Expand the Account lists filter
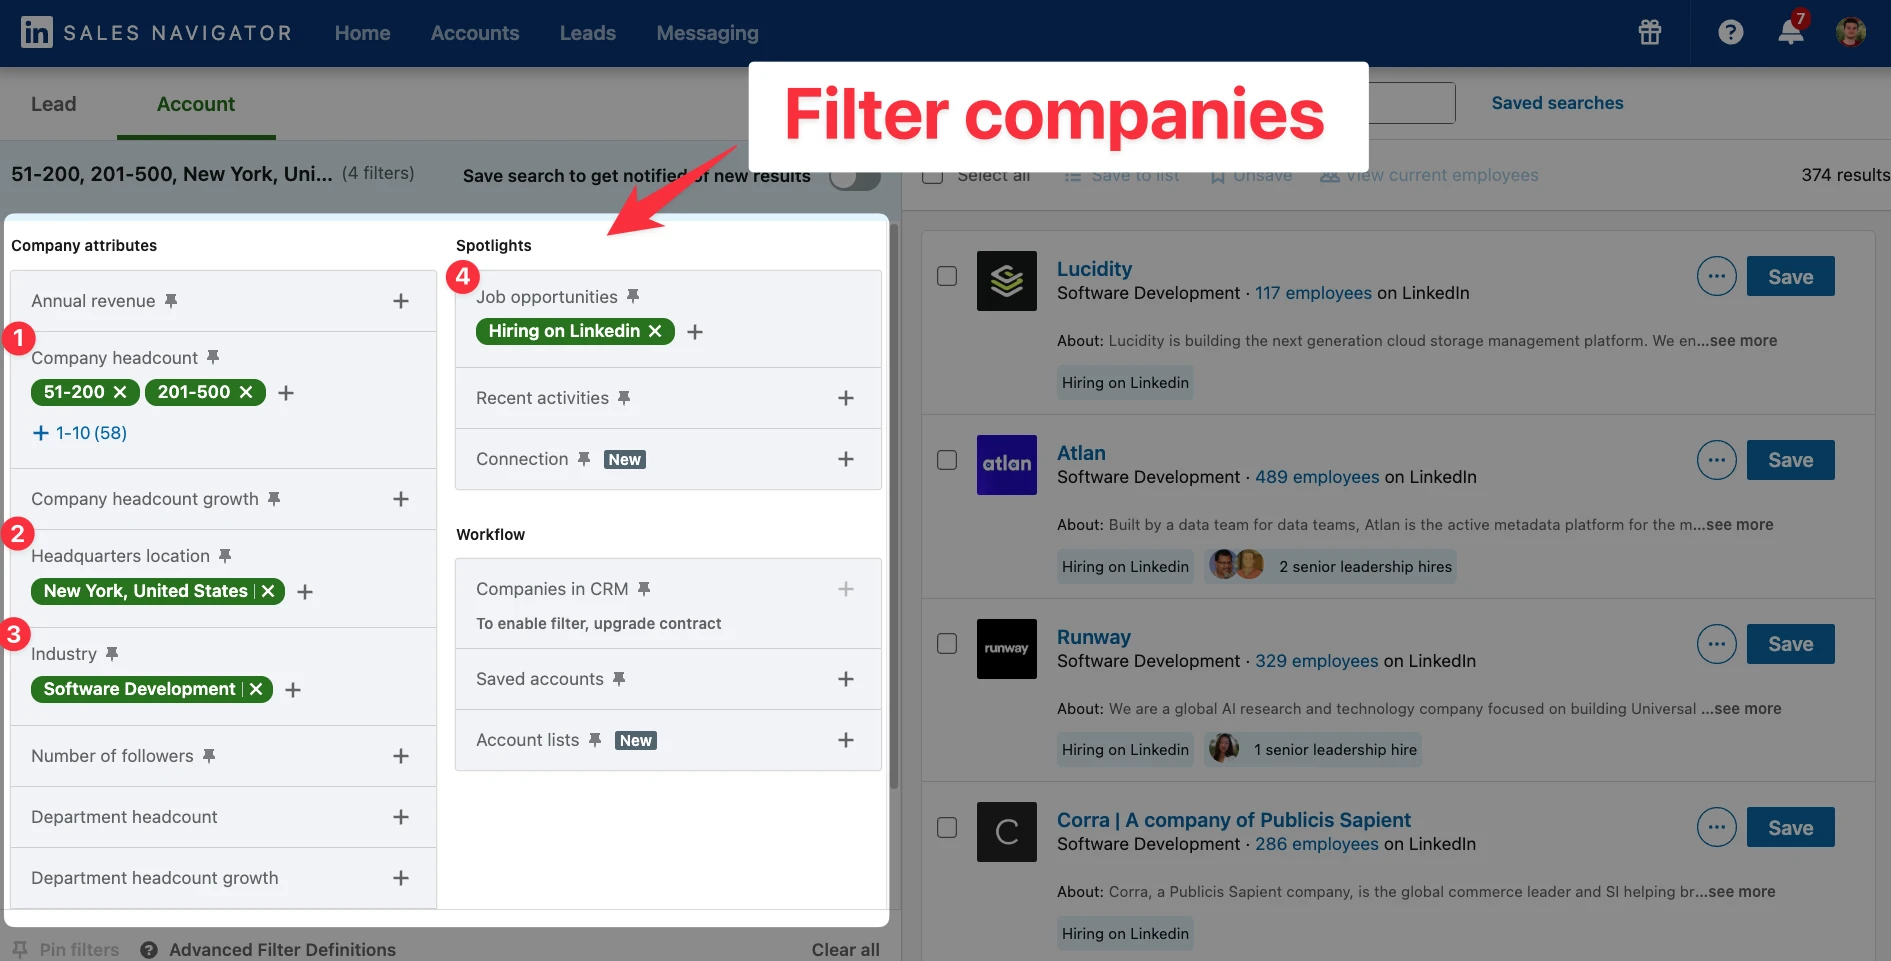This screenshot has width=1891, height=961. click(x=846, y=740)
